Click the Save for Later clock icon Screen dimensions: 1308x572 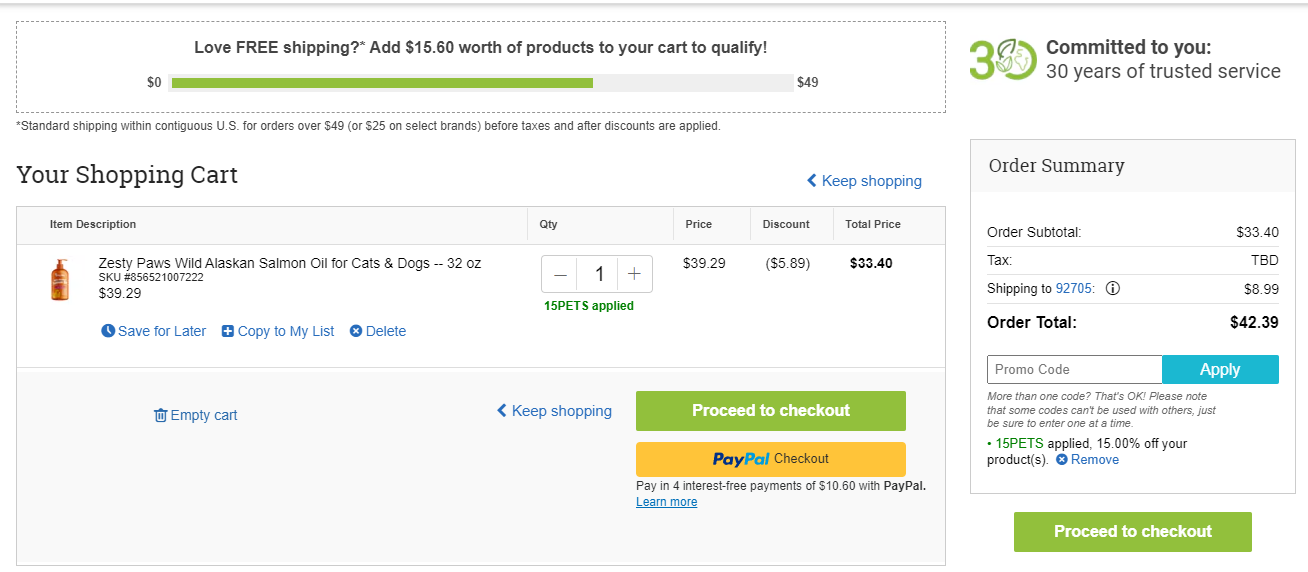(108, 331)
